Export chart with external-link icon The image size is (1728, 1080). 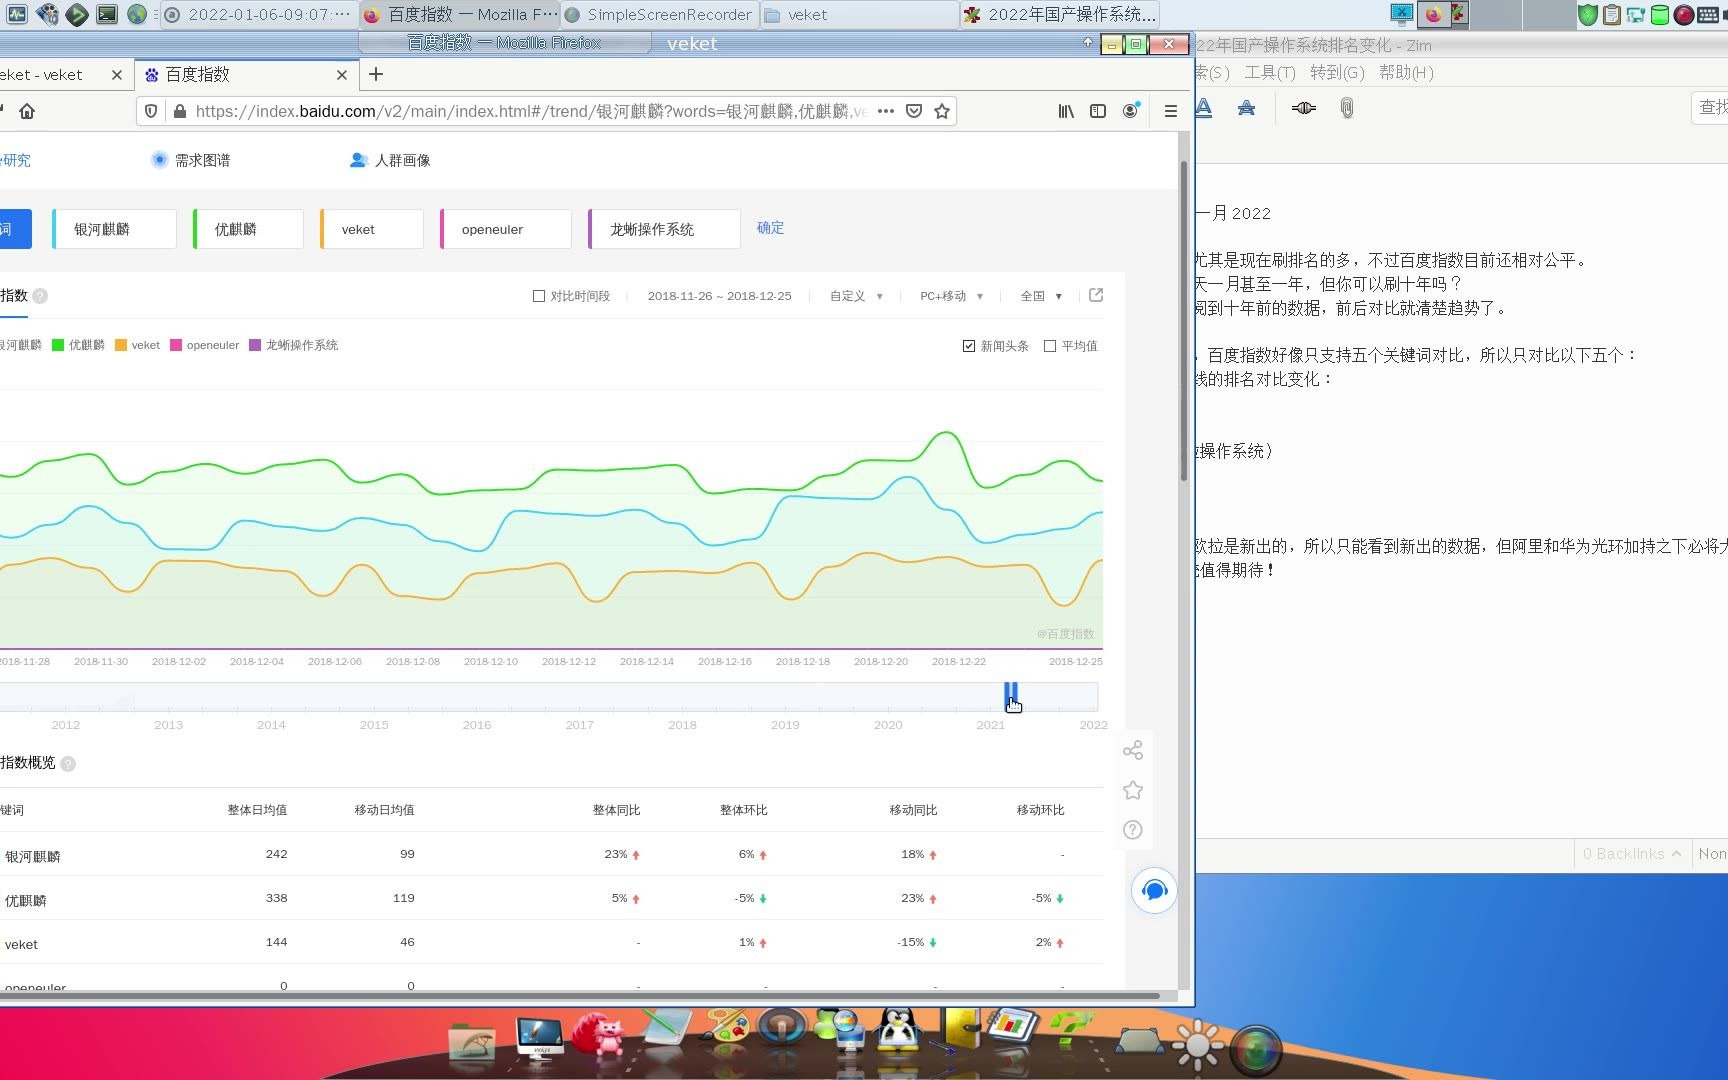pos(1096,295)
